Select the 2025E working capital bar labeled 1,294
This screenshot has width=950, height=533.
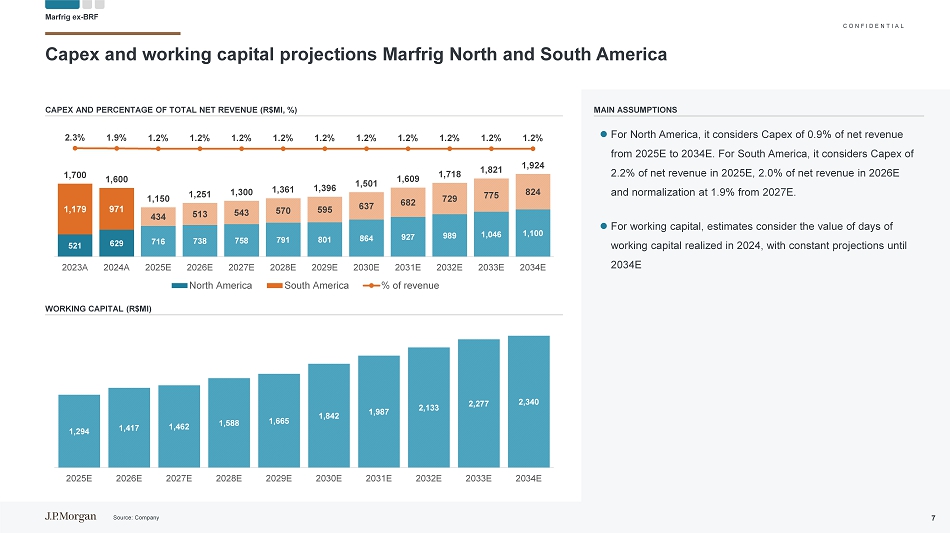[x=79, y=430]
